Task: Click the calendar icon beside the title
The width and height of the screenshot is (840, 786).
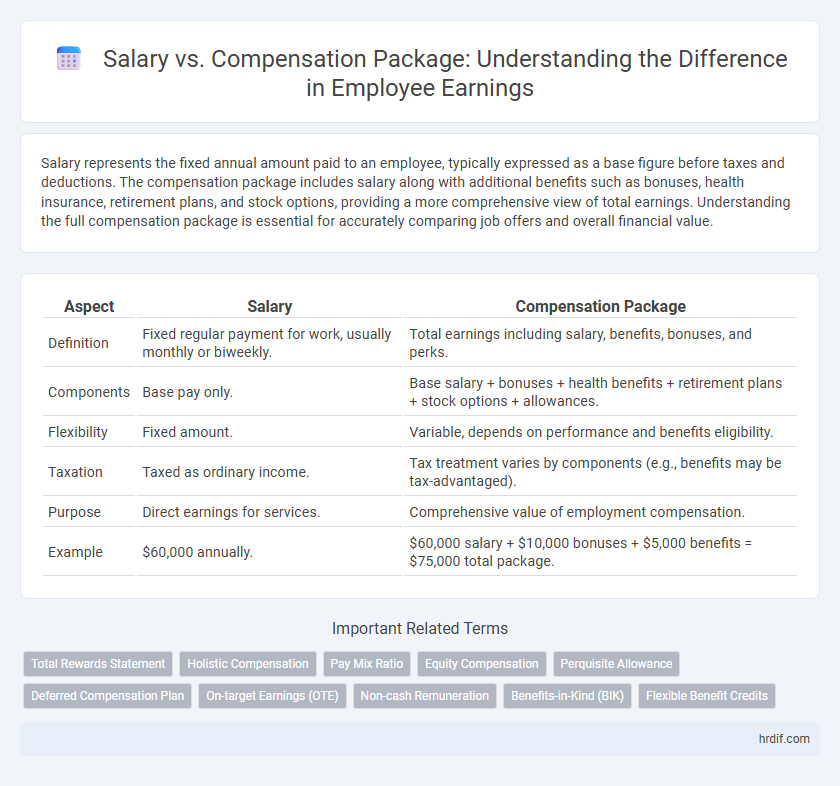Action: pos(69,58)
